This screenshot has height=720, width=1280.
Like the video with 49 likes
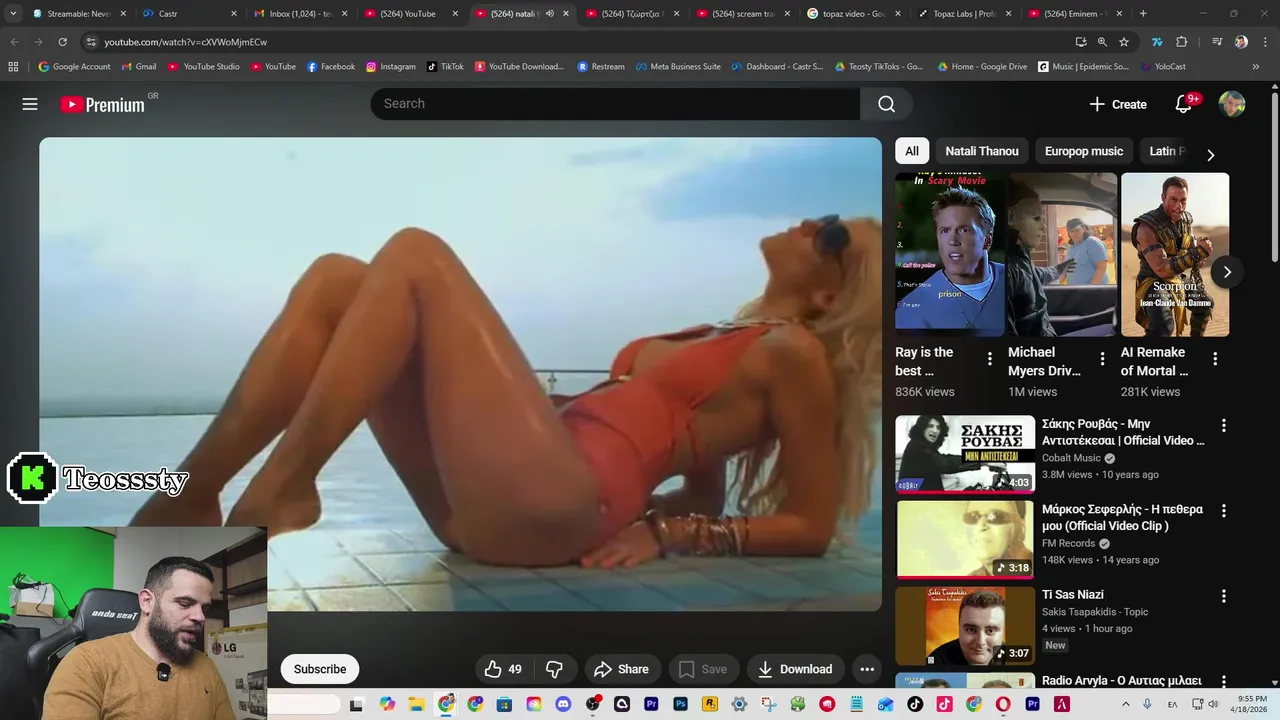coord(504,669)
